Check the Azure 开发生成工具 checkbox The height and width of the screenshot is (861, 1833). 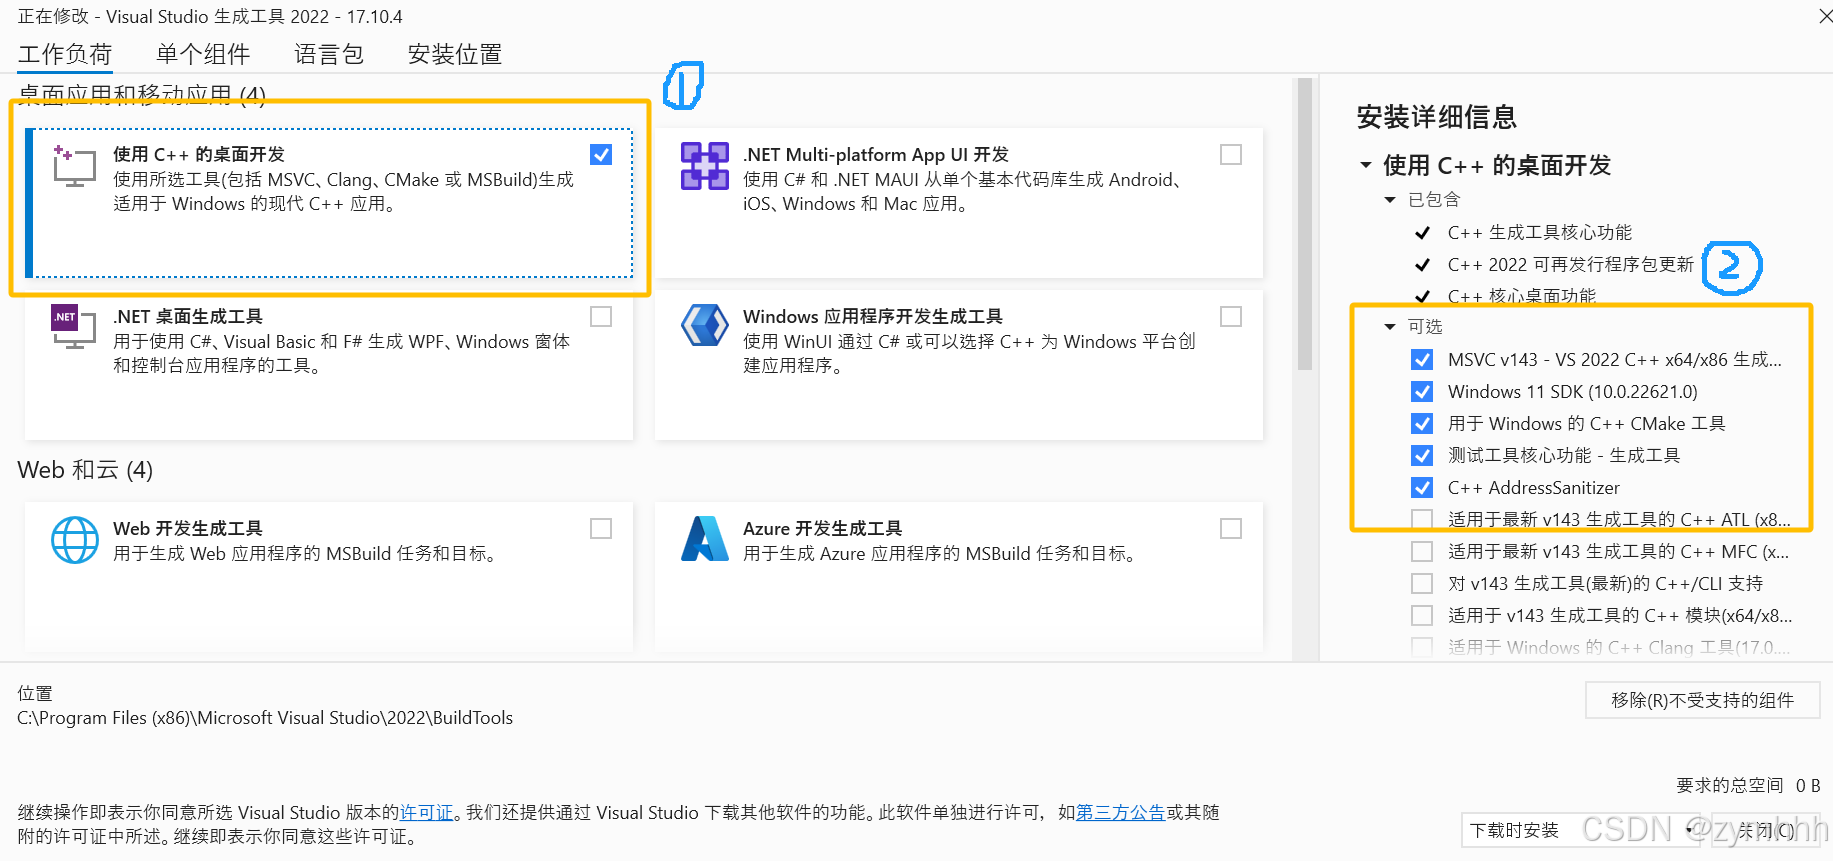(1231, 529)
